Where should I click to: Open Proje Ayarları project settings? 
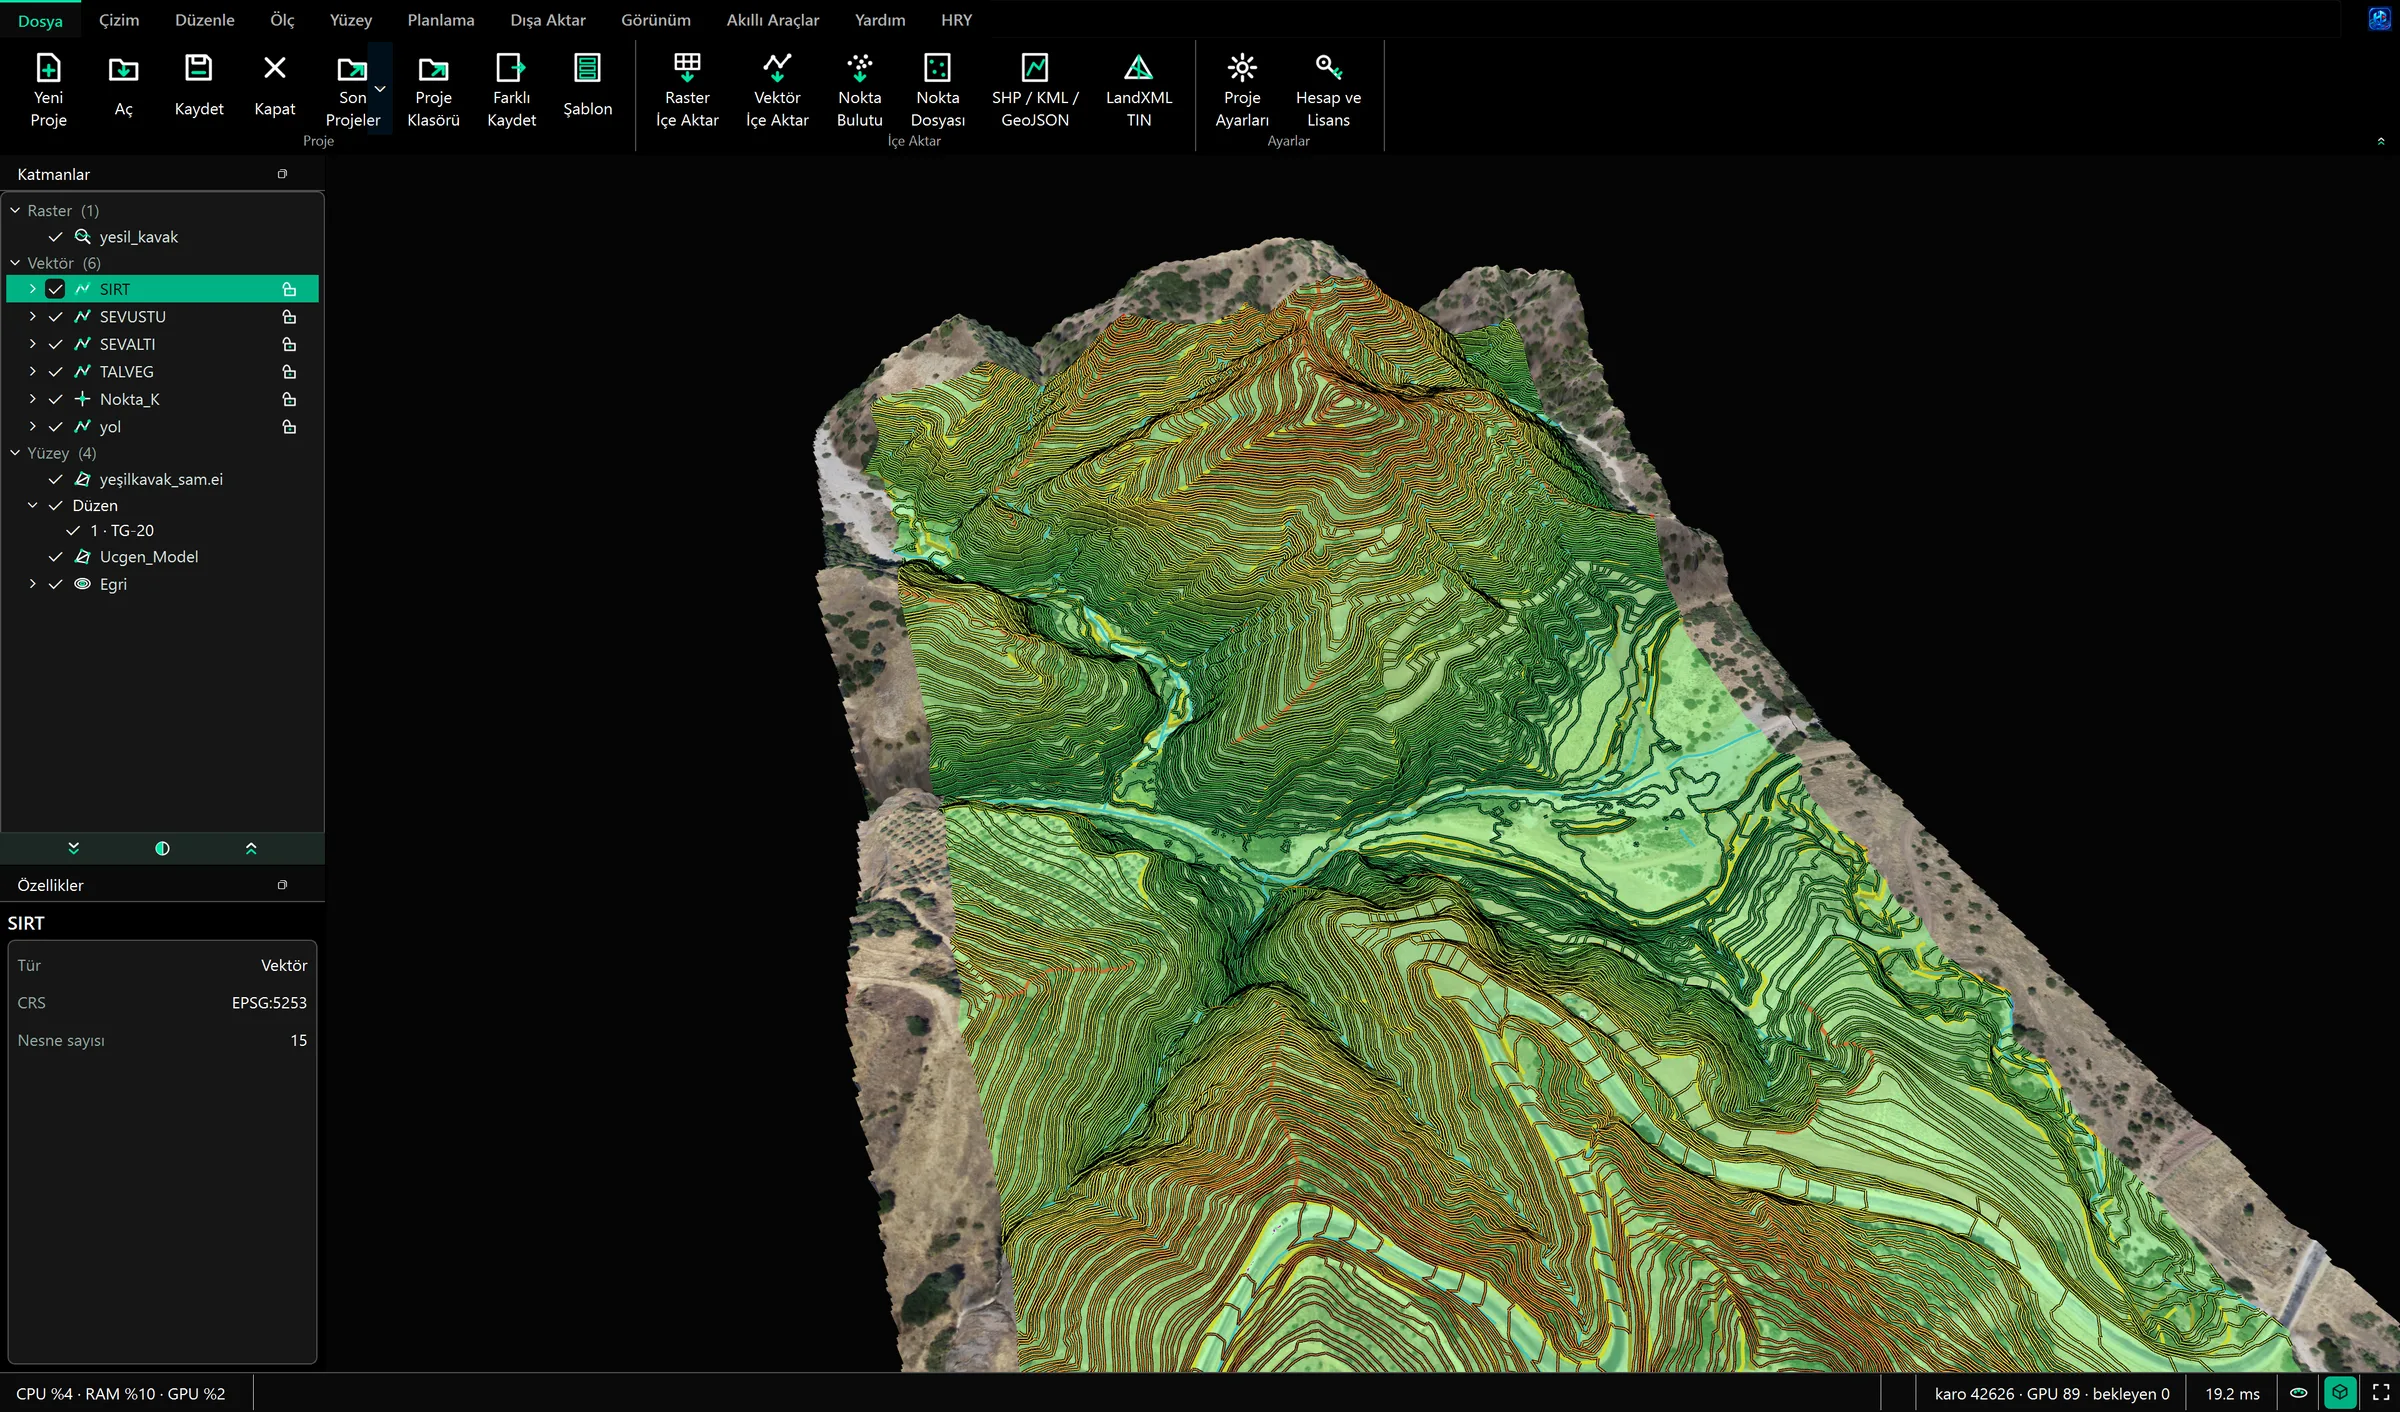coord(1242,90)
